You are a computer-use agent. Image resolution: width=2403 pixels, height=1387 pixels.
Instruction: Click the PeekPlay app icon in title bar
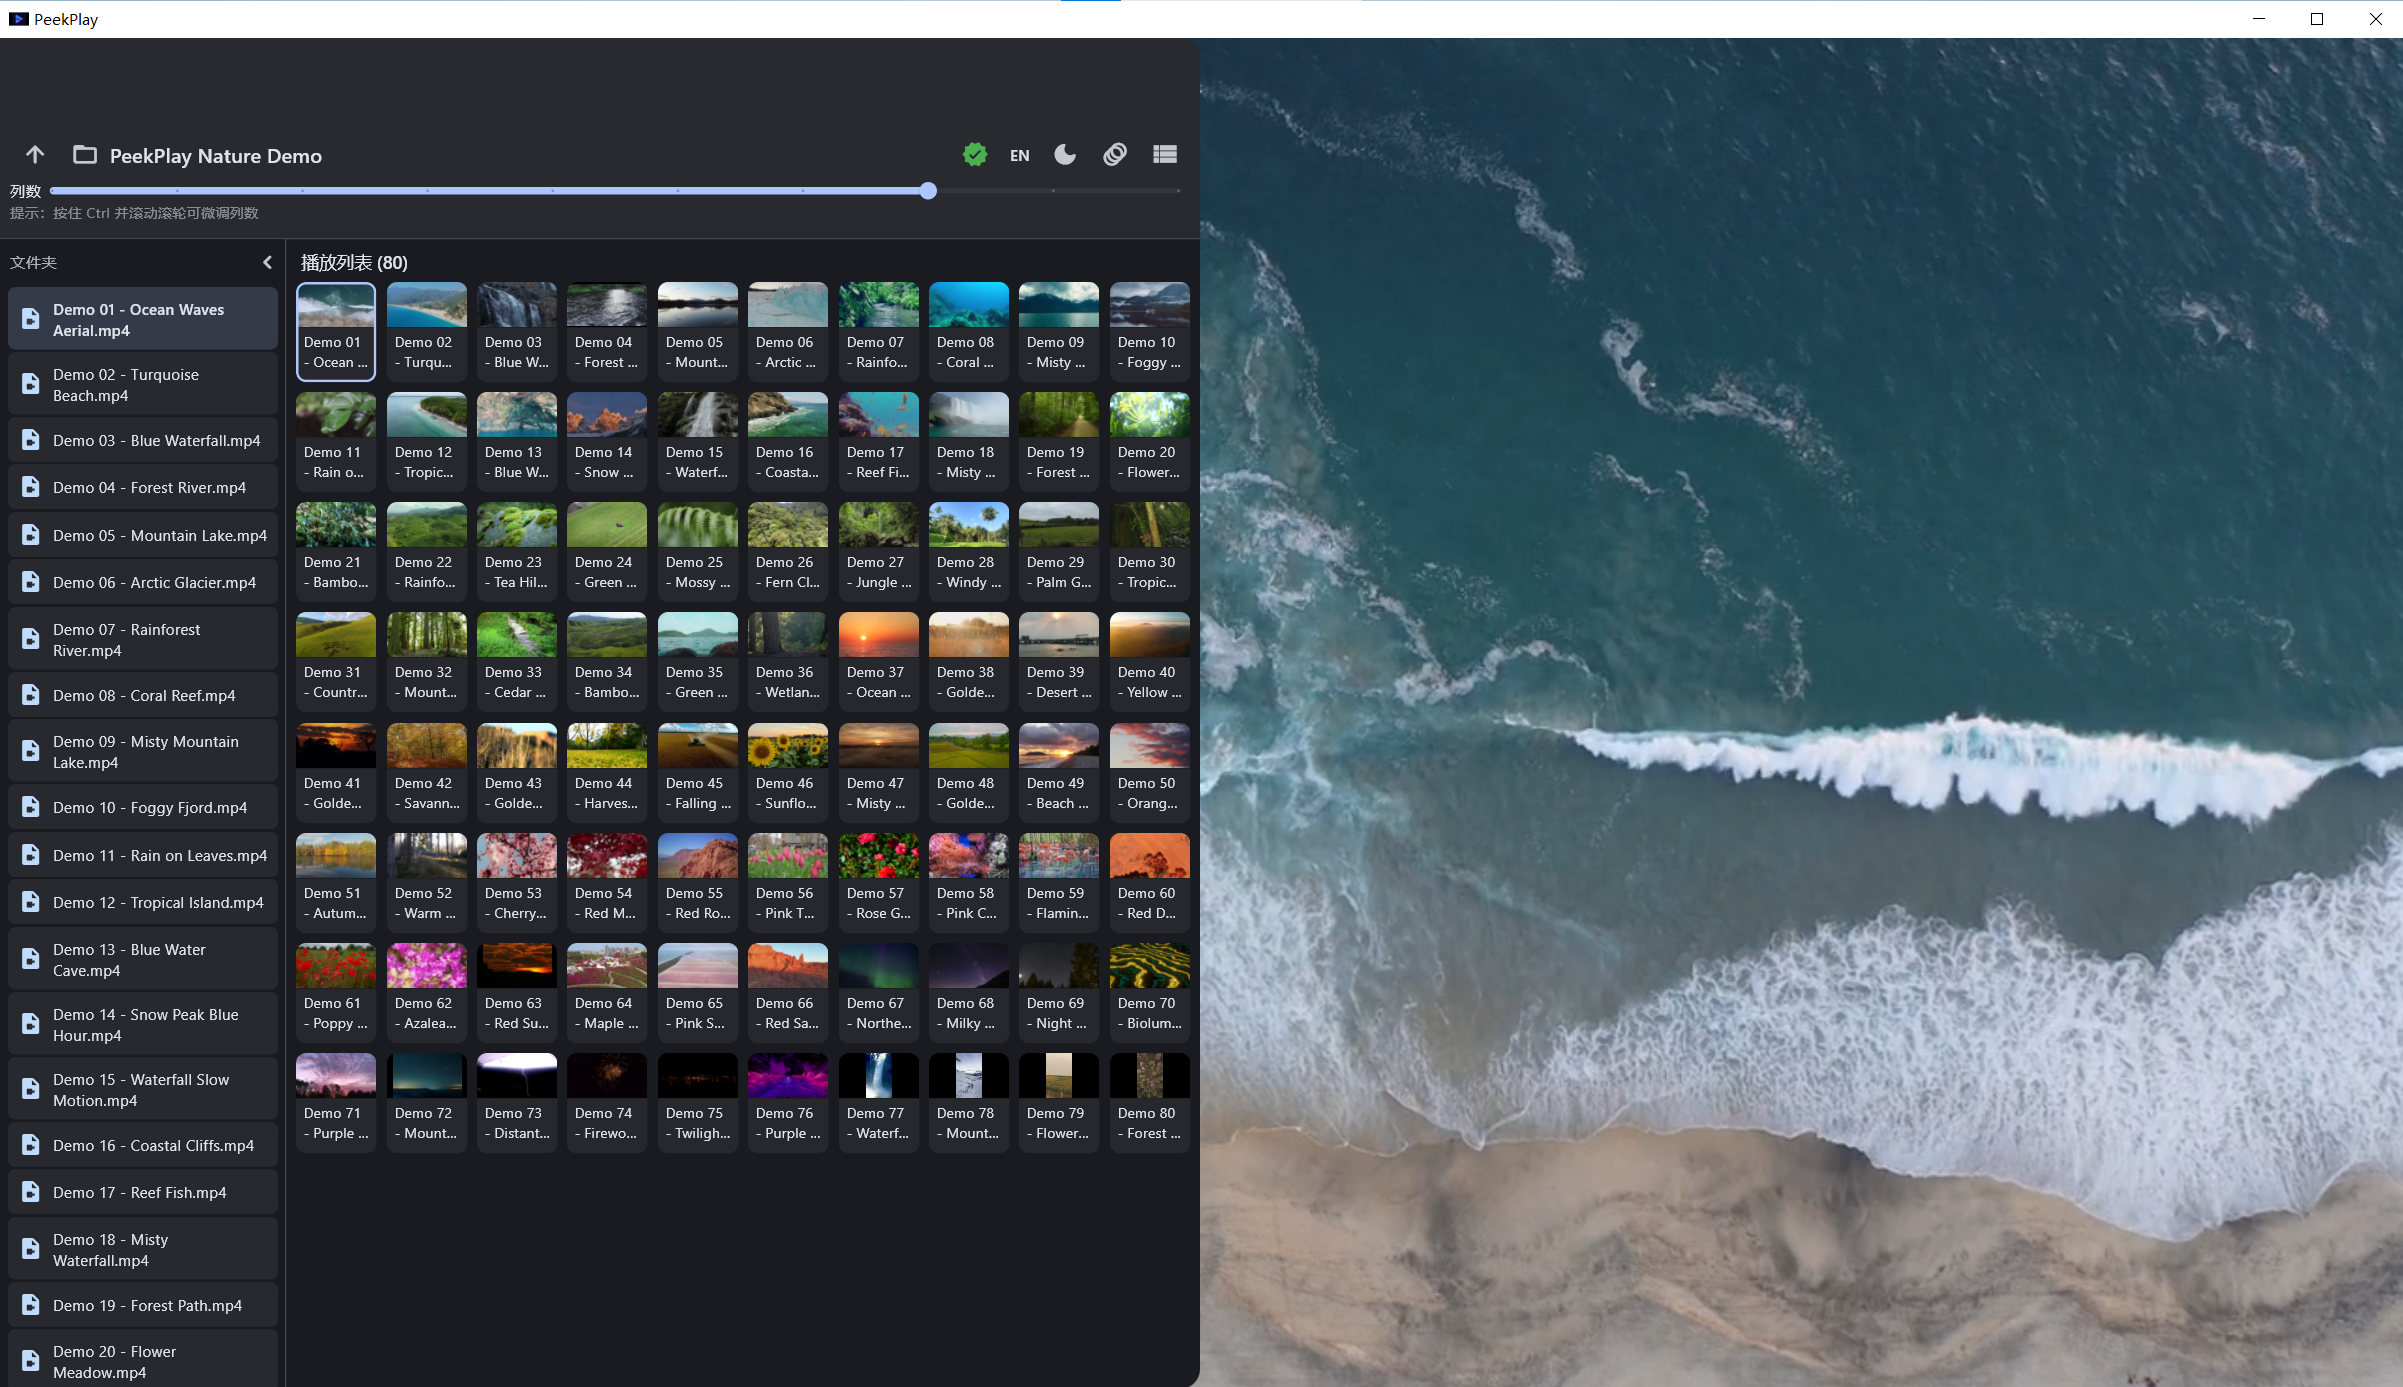tap(18, 19)
